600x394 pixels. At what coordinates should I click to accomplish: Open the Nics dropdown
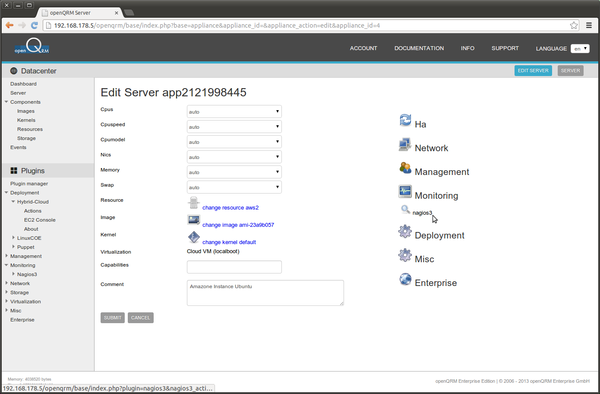click(234, 157)
